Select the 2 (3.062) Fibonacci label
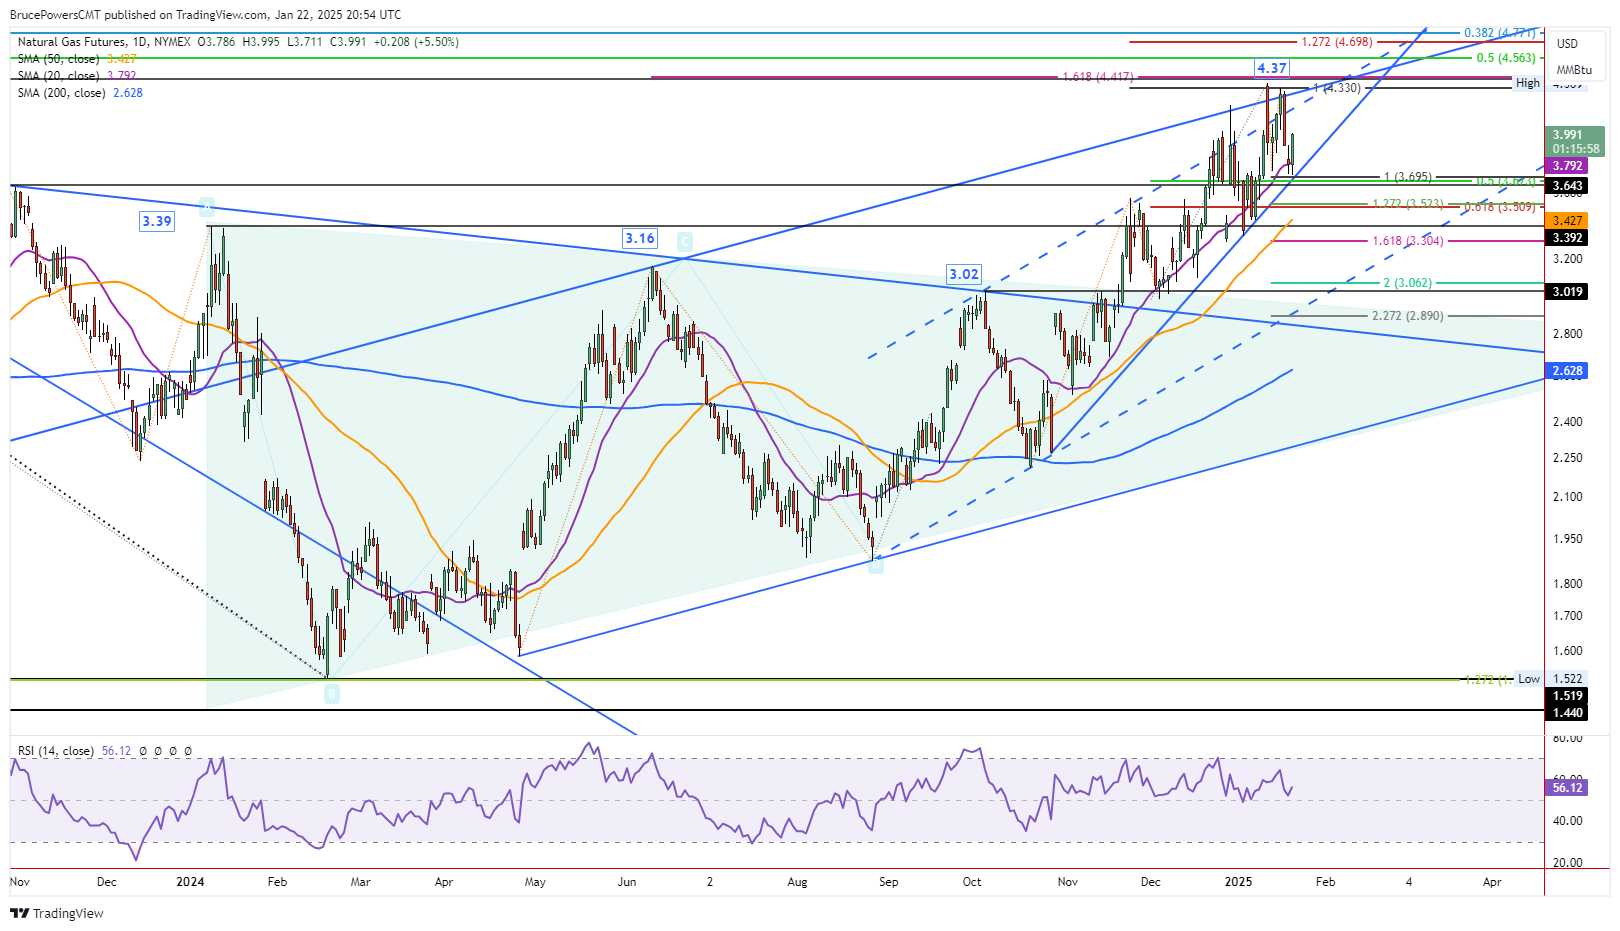 pyautogui.click(x=1407, y=283)
